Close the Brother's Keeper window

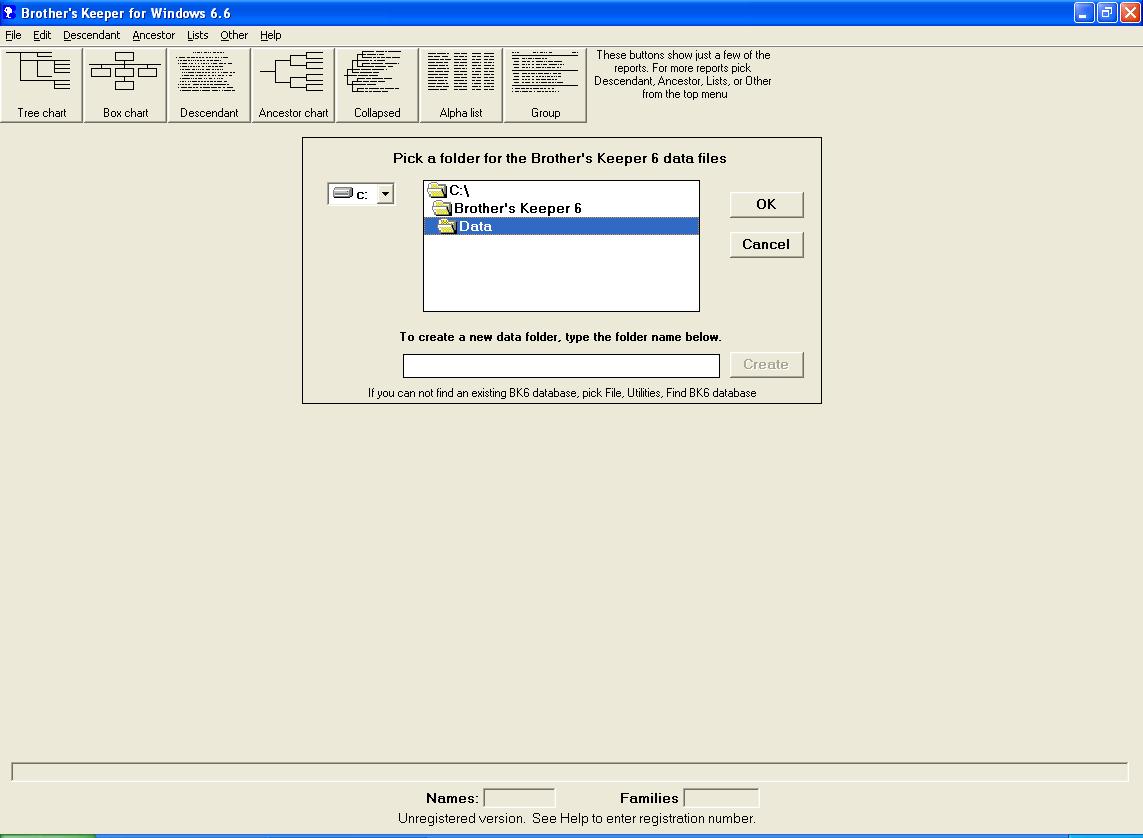click(1130, 12)
